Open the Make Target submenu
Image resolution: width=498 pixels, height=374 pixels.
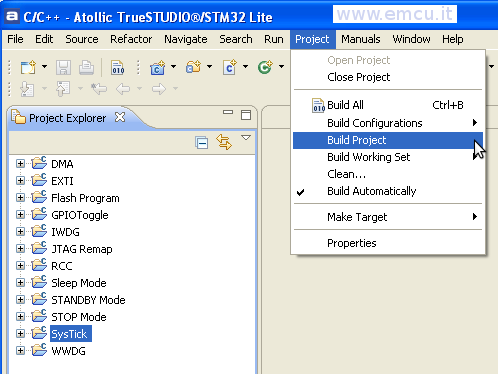pyautogui.click(x=388, y=217)
